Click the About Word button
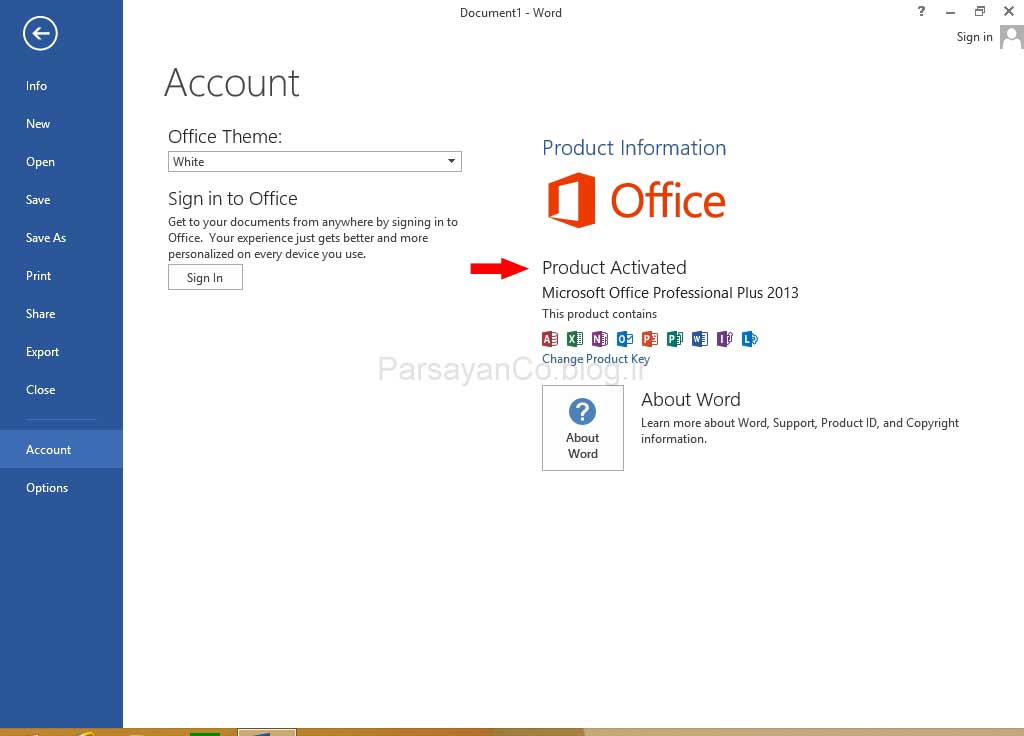Viewport: 1024px width, 736px height. click(x=583, y=428)
